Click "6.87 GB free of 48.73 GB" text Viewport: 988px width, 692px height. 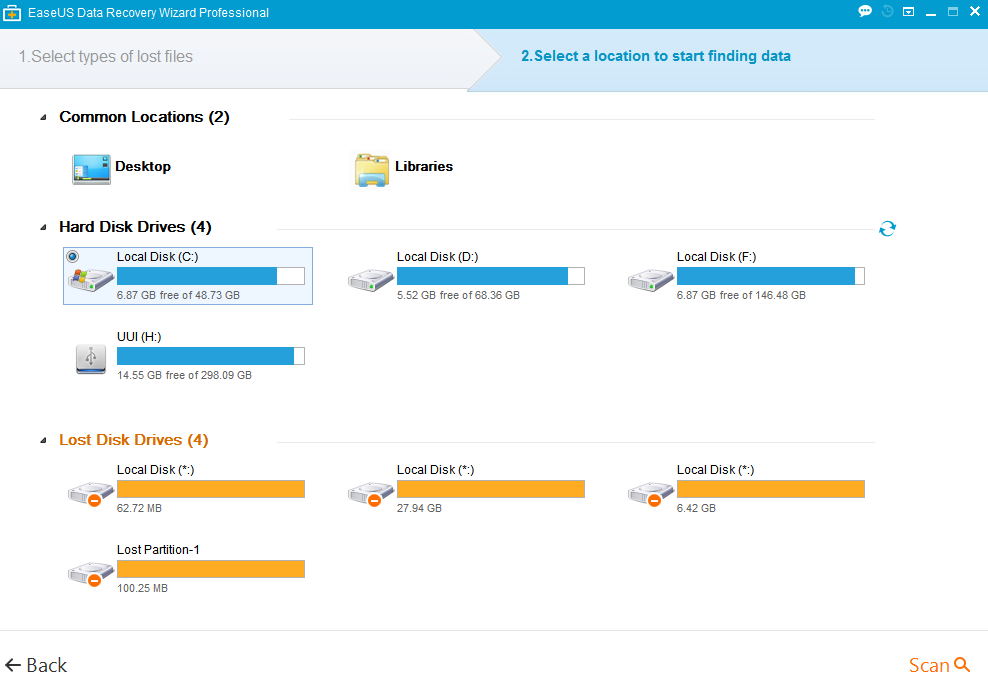coord(178,295)
